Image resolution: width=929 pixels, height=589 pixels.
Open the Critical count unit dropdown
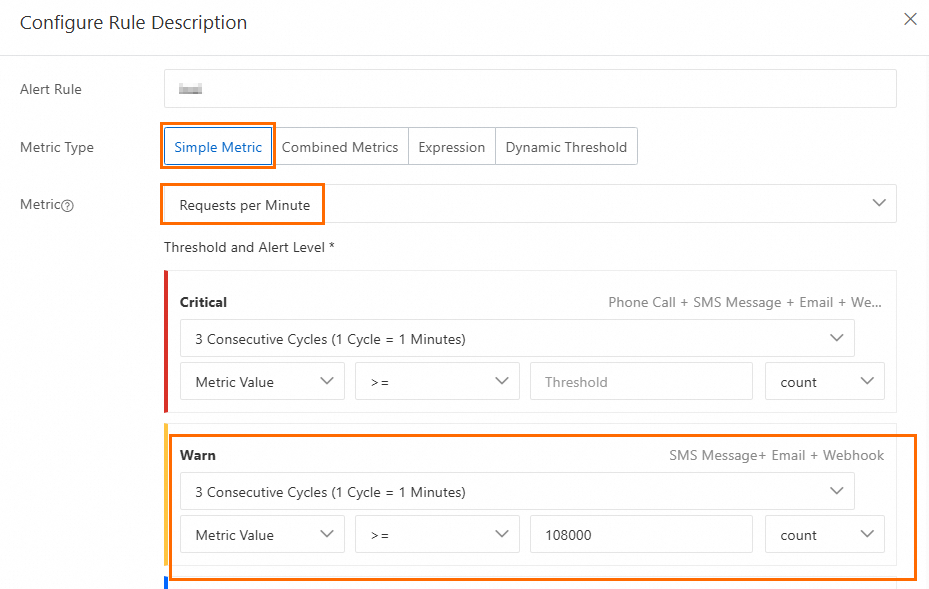point(824,382)
